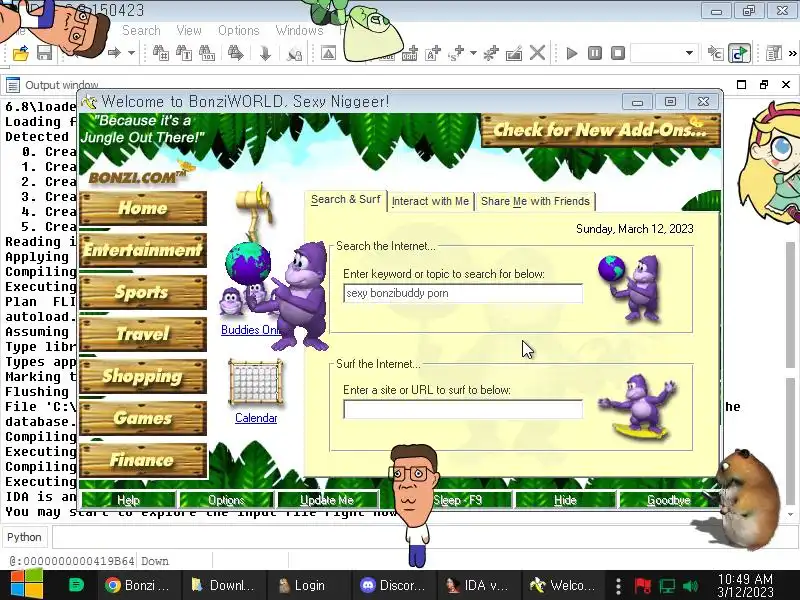Click the Sleep - F9 button

(x=458, y=500)
